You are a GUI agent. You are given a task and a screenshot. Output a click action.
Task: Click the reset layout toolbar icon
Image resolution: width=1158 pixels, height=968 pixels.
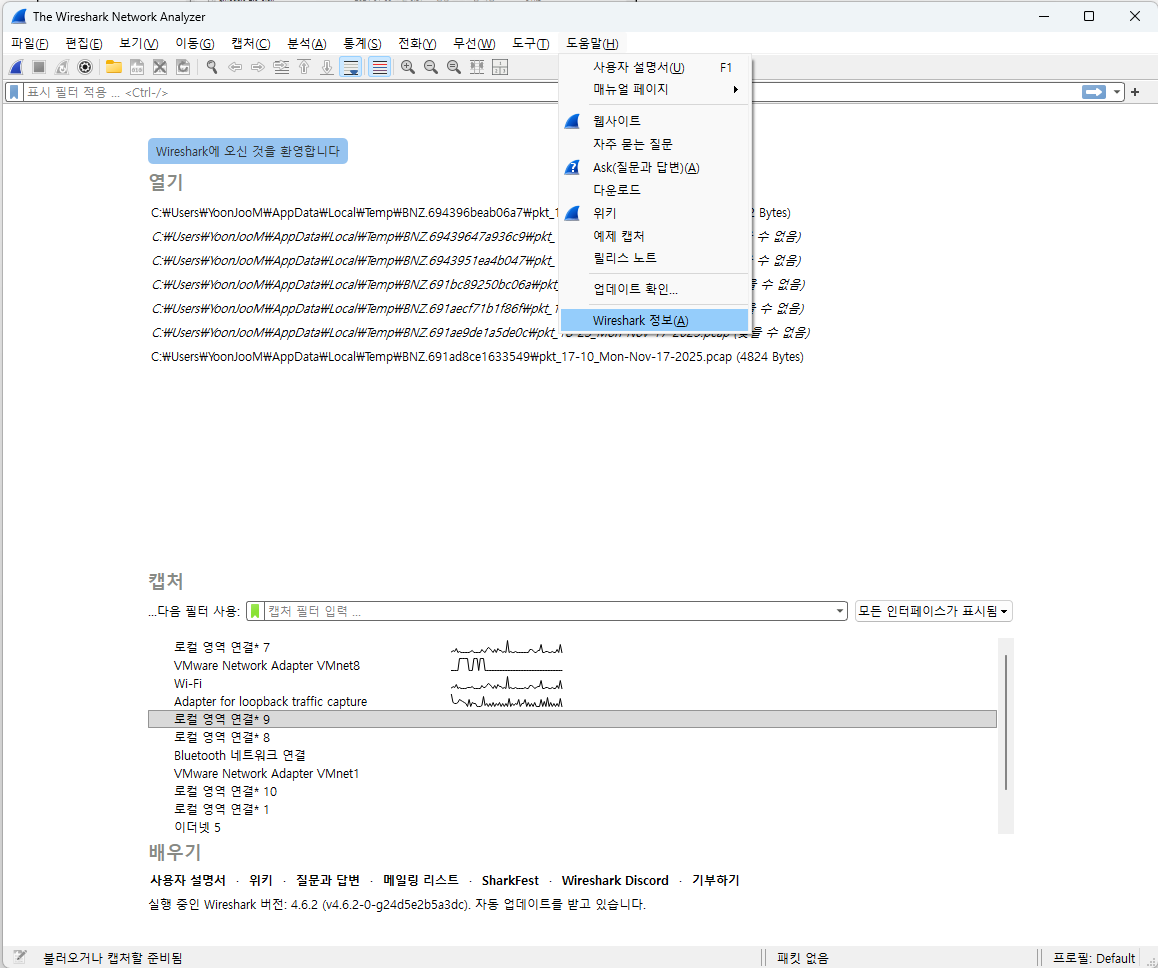pyautogui.click(x=500, y=67)
